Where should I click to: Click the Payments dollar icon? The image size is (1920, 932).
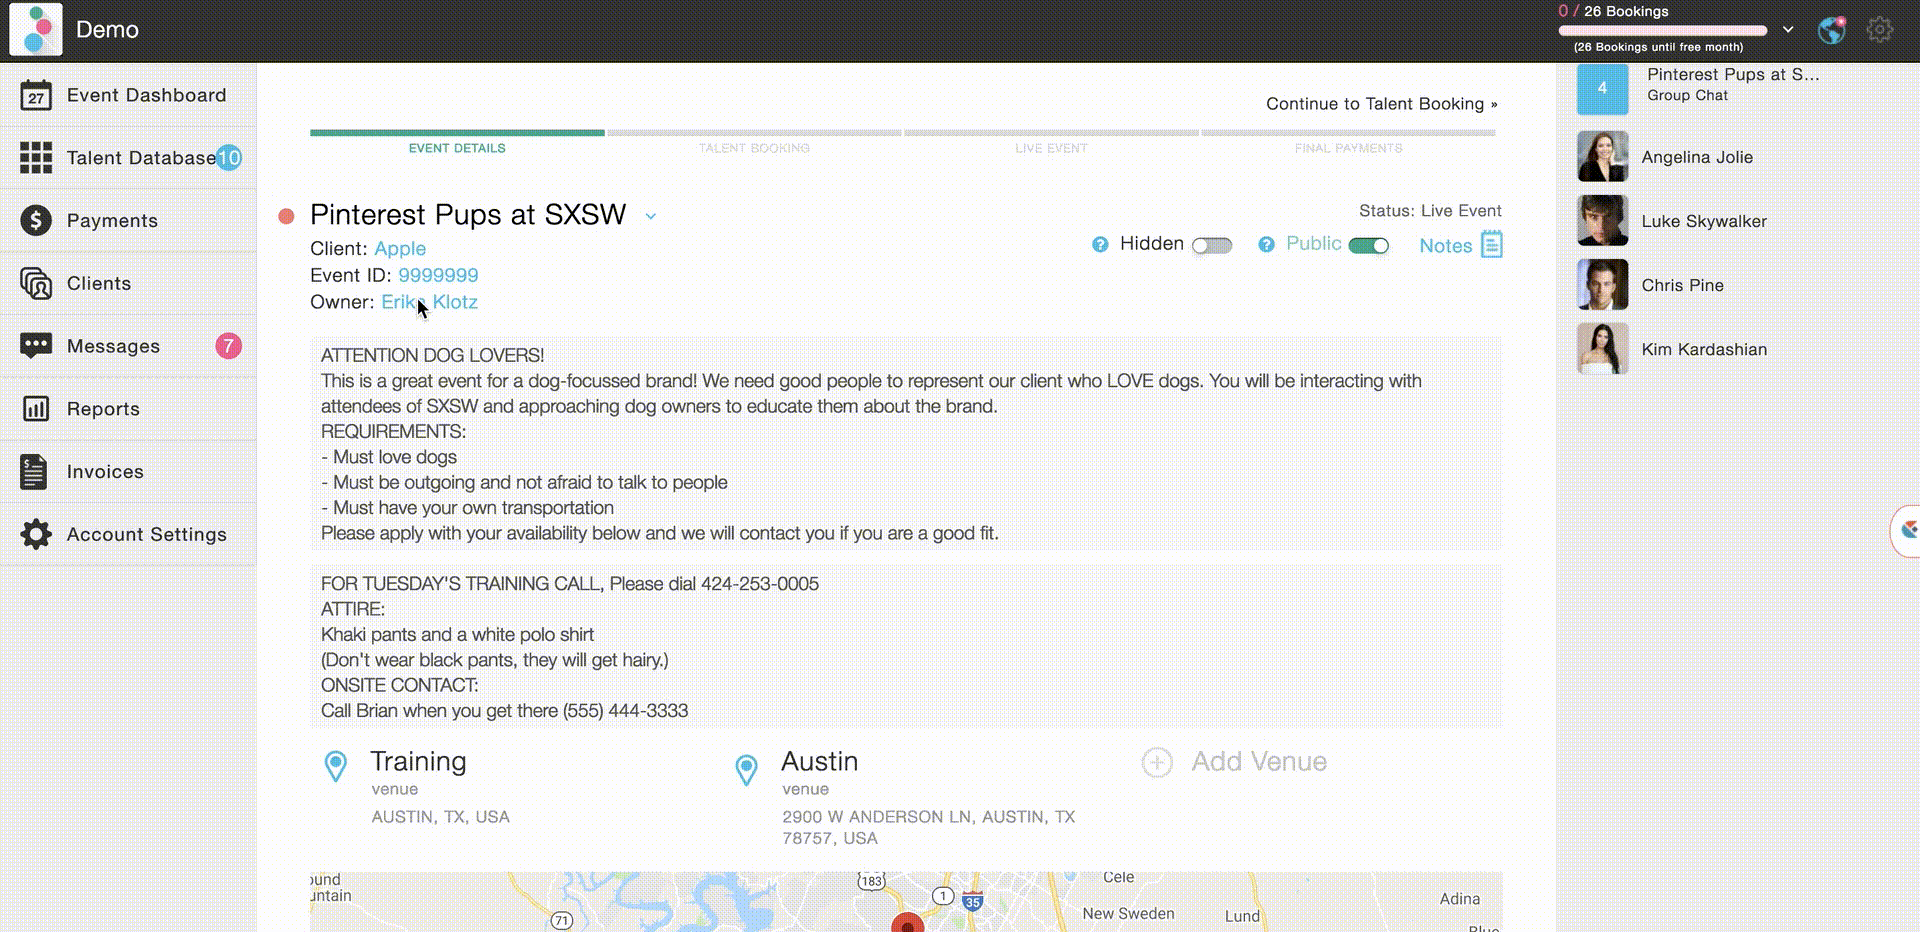click(36, 220)
